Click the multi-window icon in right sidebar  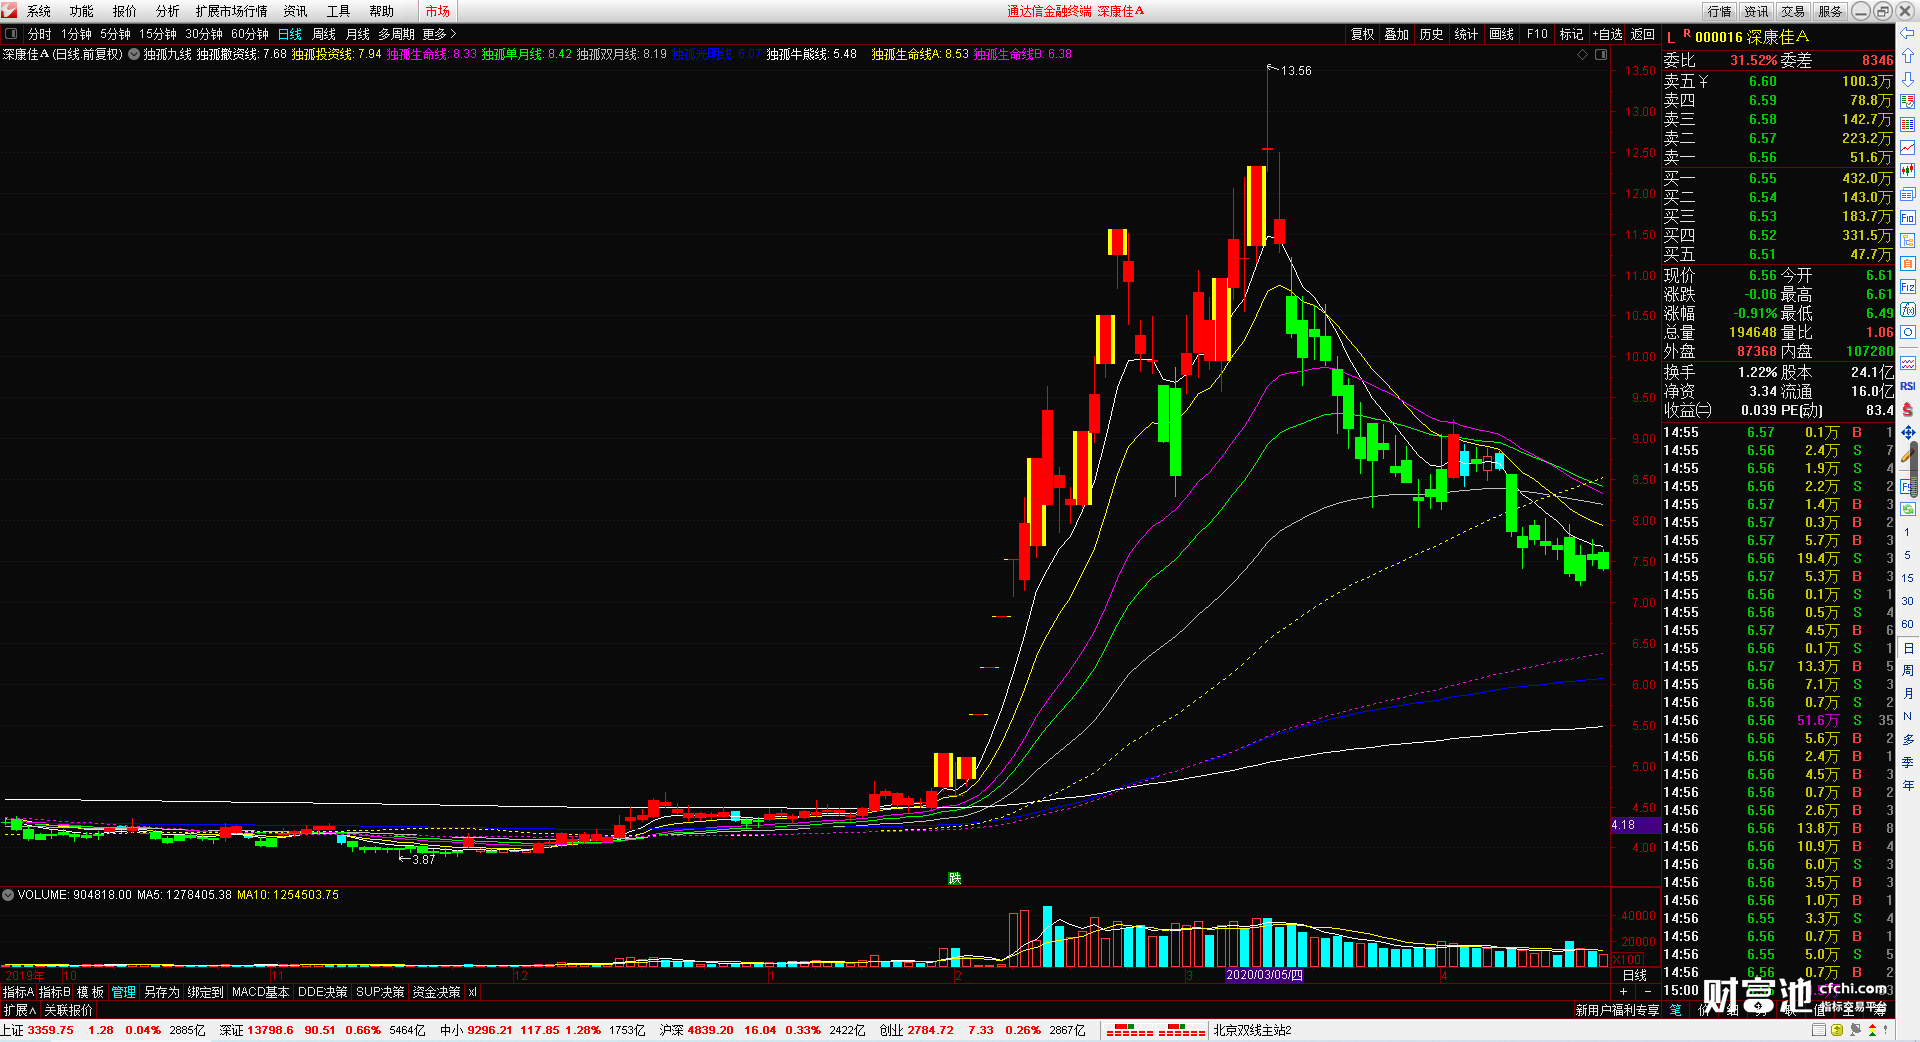click(1908, 194)
